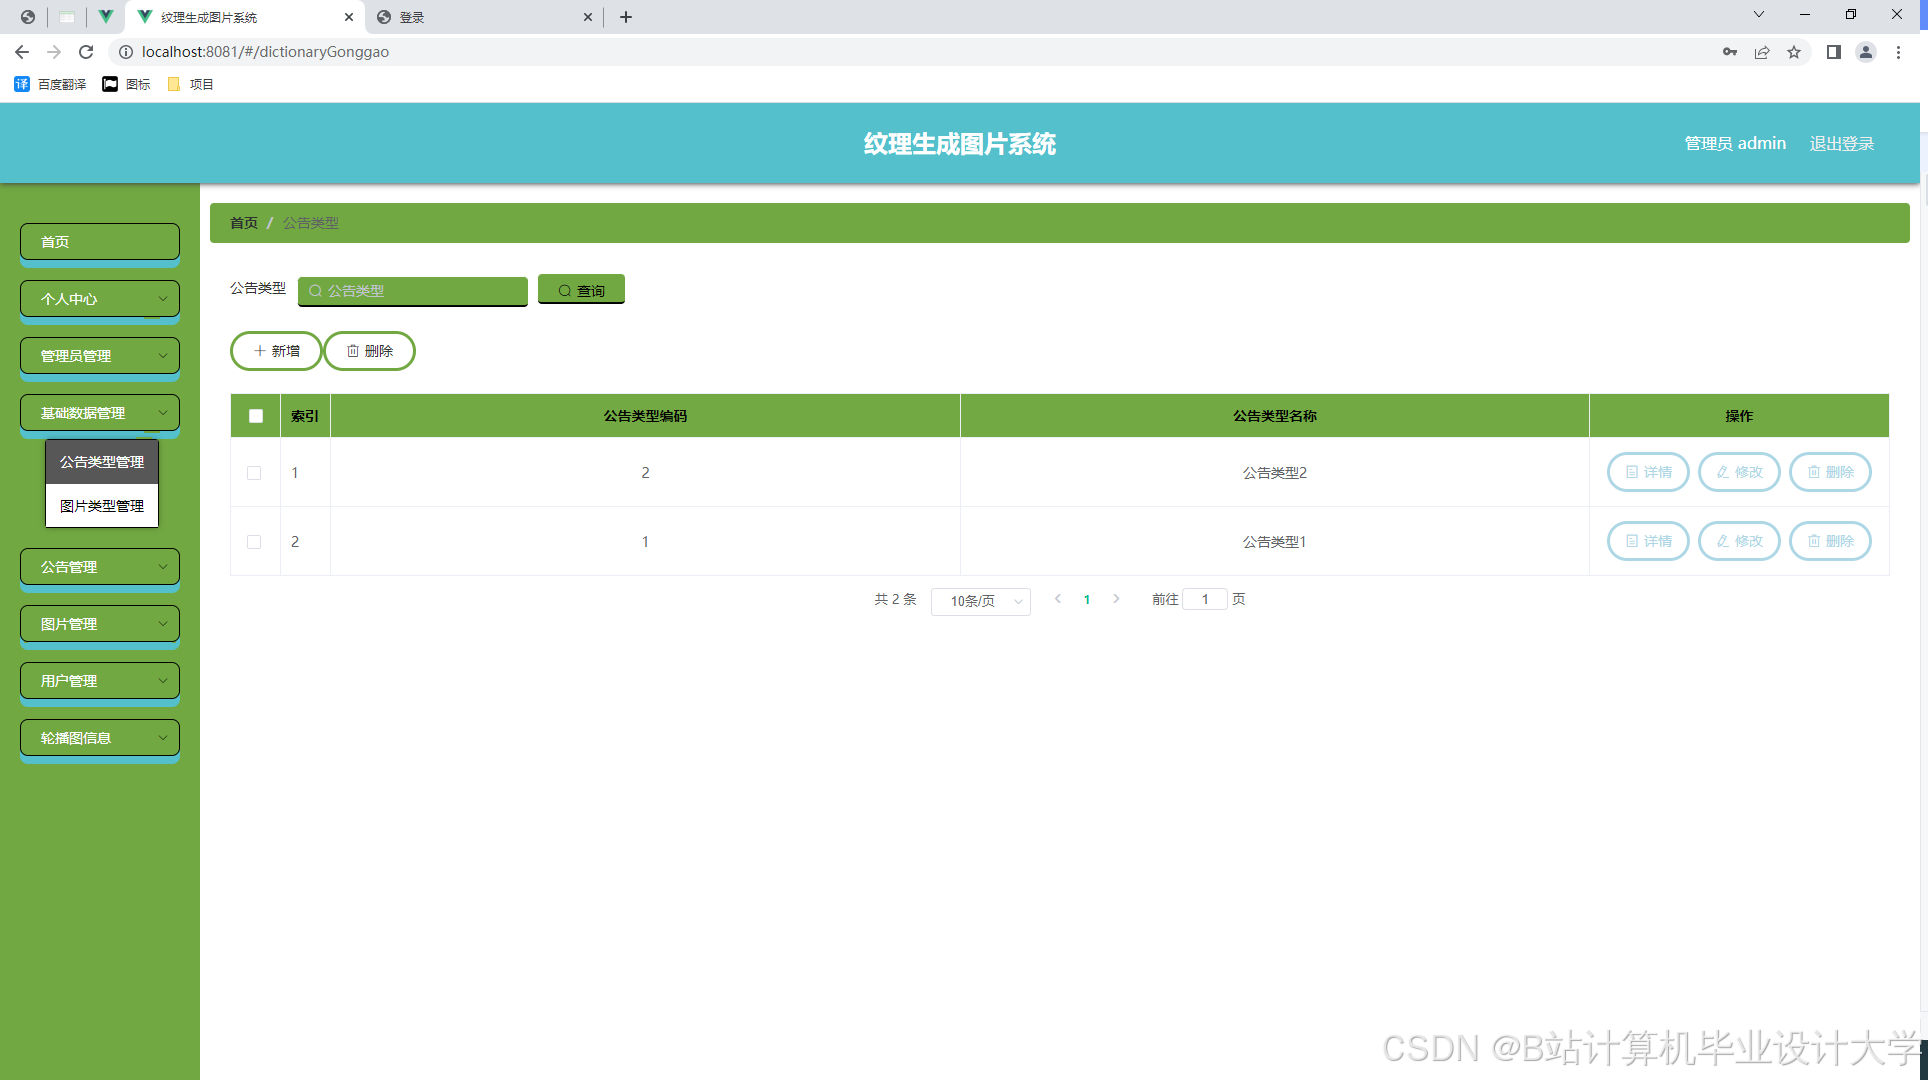
Task: Toggle the select-all checkbox in the table header
Action: click(x=256, y=416)
